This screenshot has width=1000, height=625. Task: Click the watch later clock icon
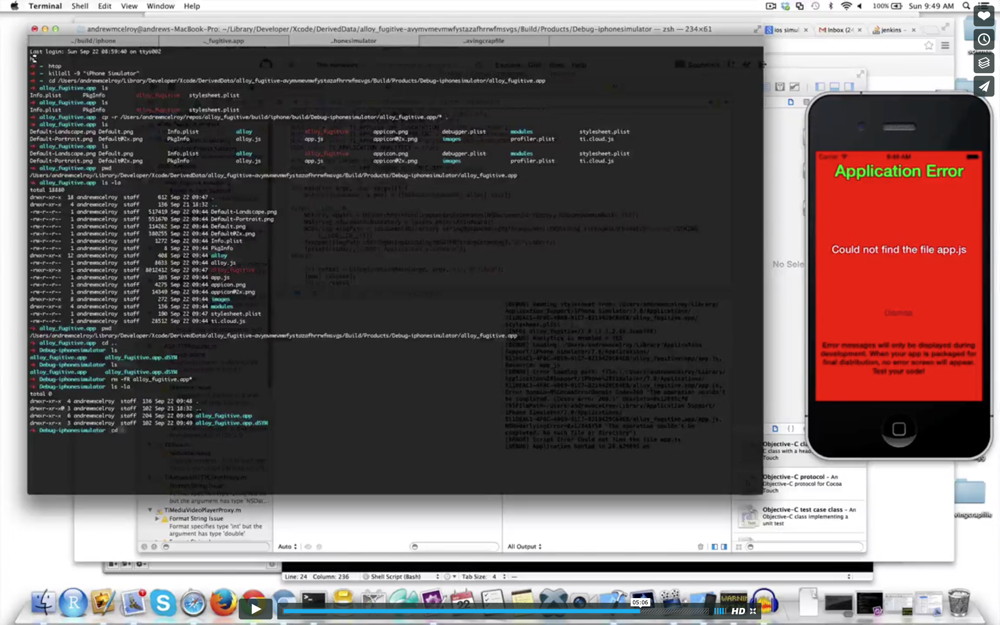point(984,39)
